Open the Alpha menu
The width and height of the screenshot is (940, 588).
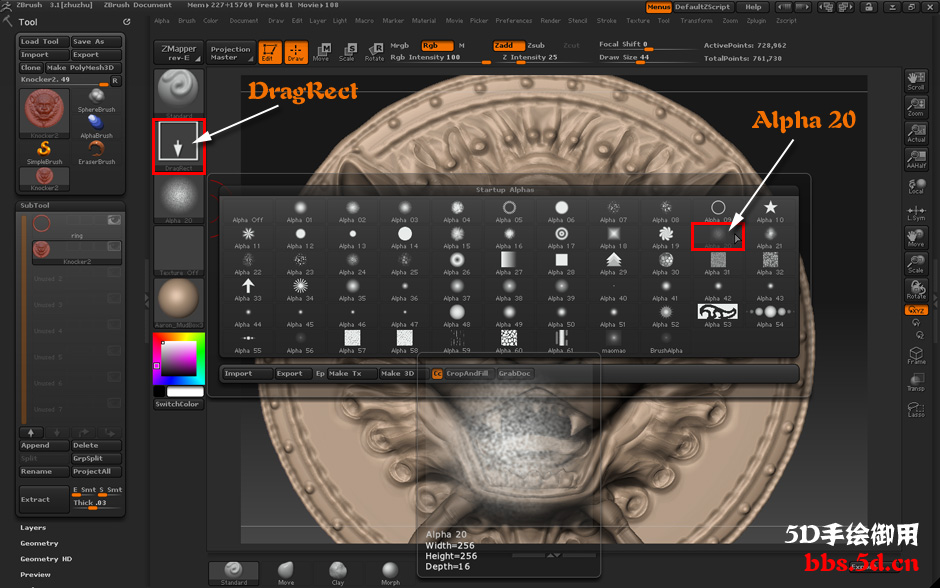162,20
